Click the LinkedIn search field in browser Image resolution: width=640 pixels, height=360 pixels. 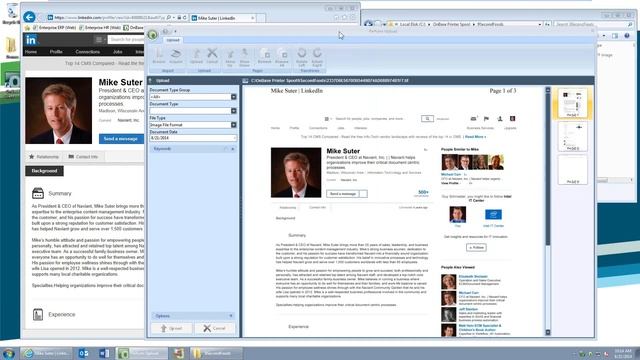[126, 39]
